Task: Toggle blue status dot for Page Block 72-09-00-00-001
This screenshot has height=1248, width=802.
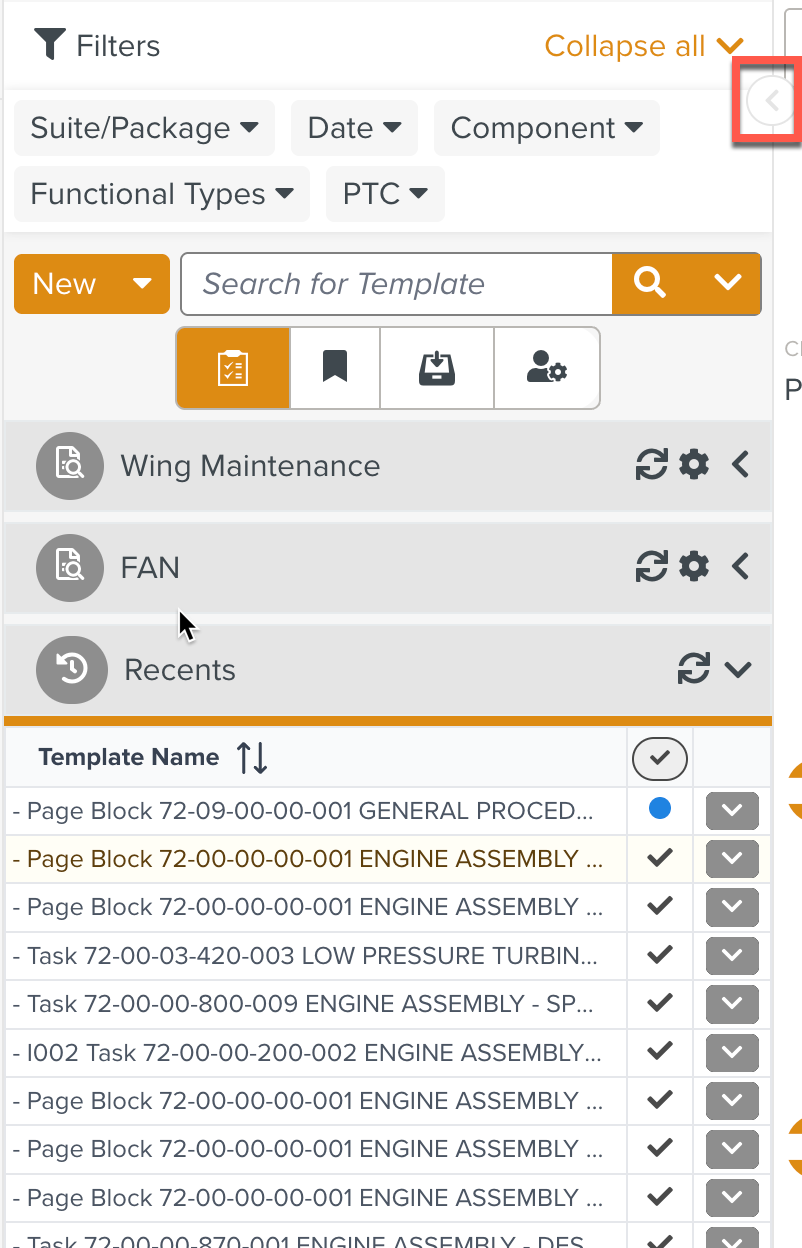Action: click(659, 809)
